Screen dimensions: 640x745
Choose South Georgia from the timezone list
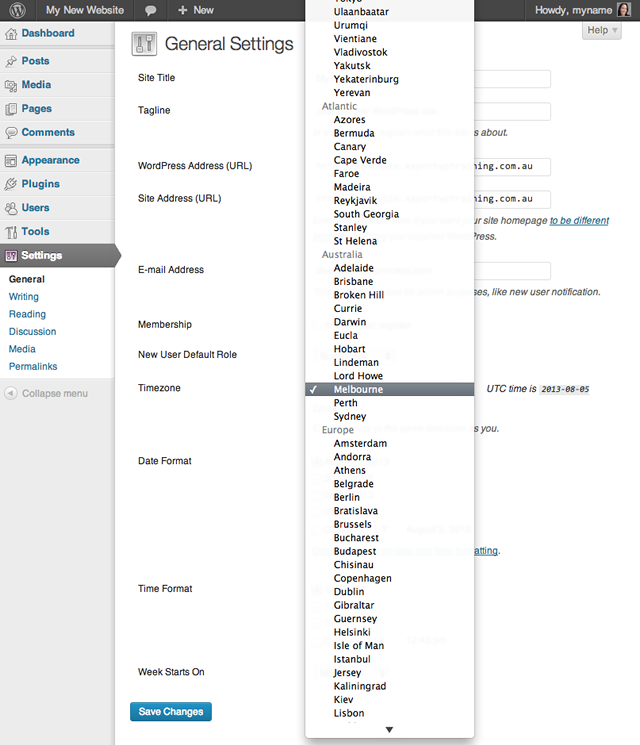[x=390, y=214]
